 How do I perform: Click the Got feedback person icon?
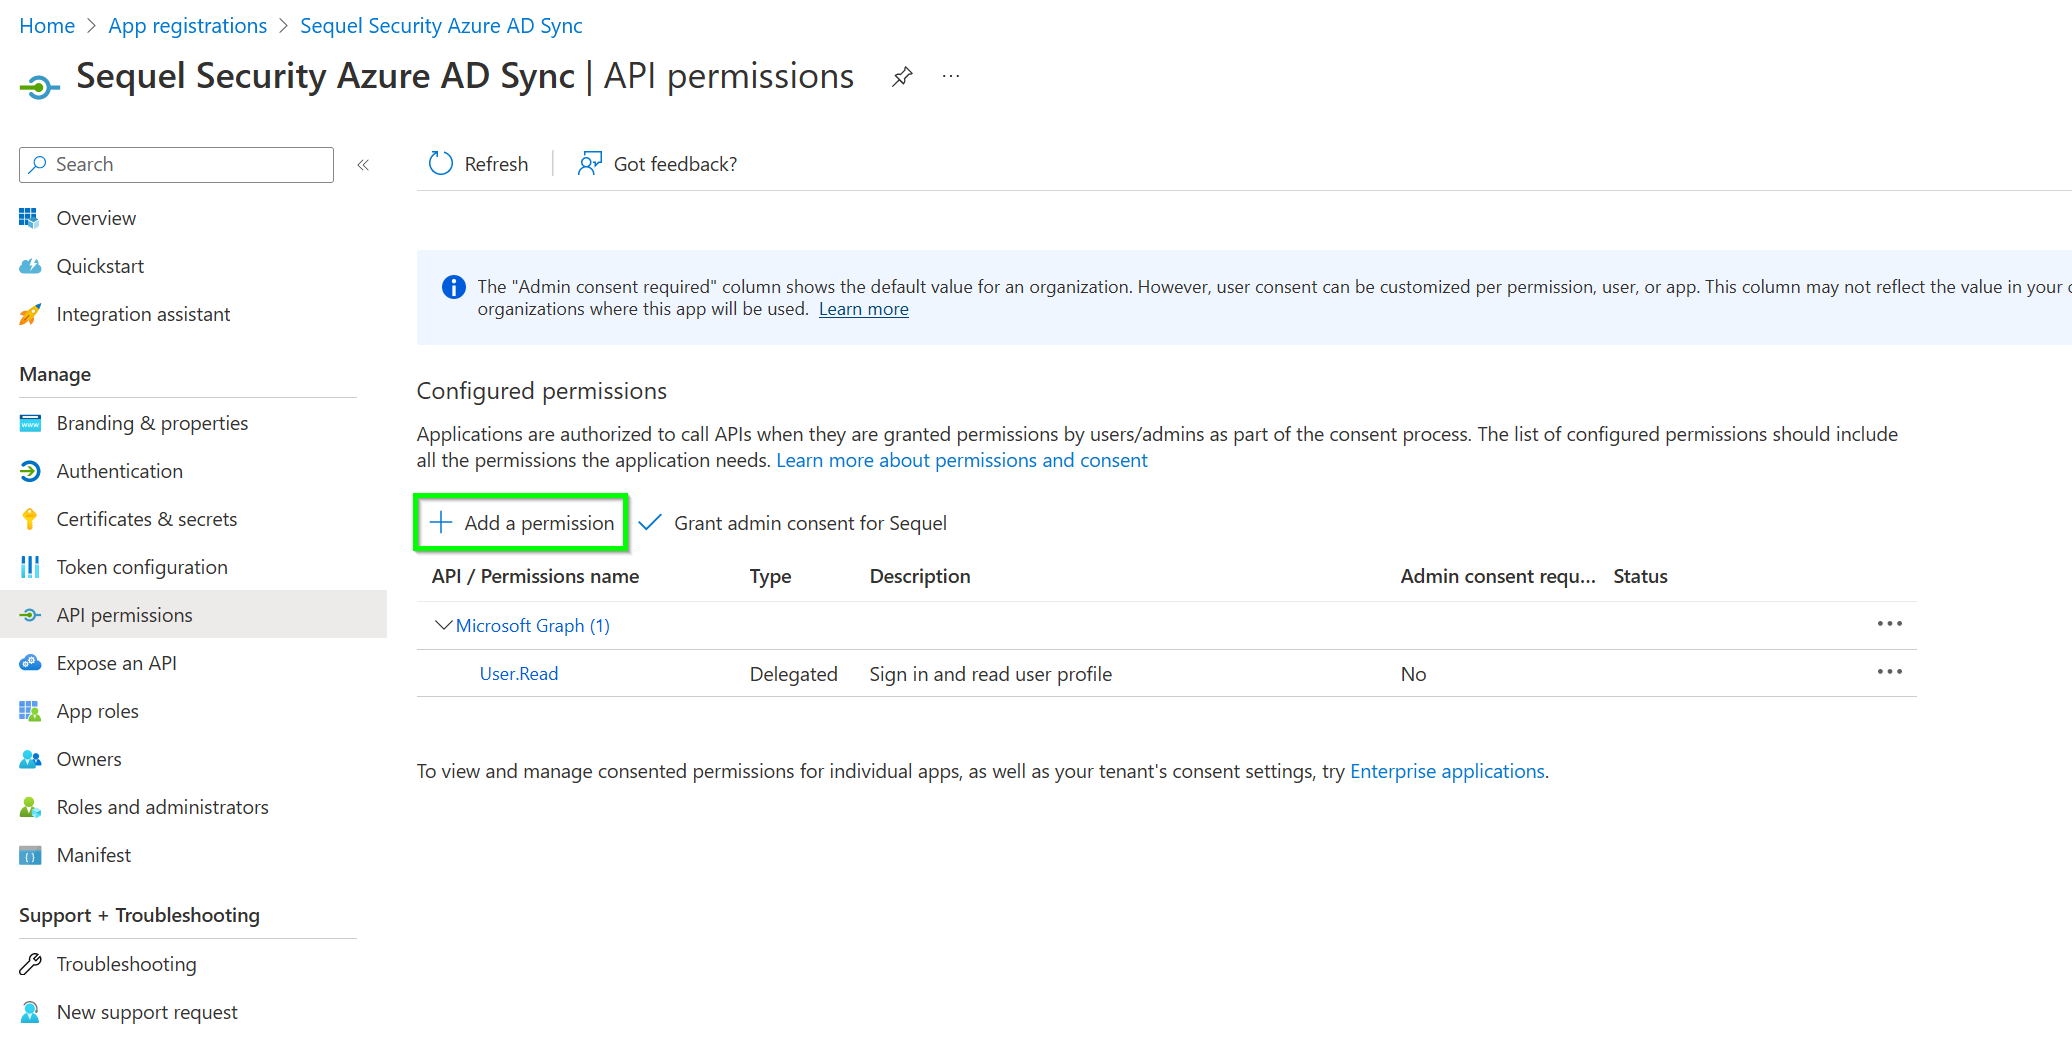coord(590,163)
